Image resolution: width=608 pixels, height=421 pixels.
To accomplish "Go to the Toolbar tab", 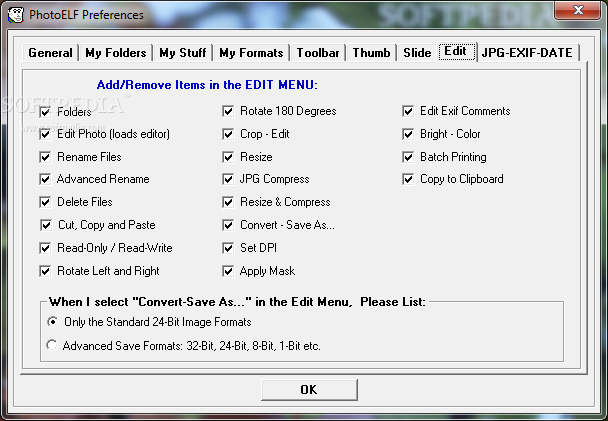I will point(318,53).
